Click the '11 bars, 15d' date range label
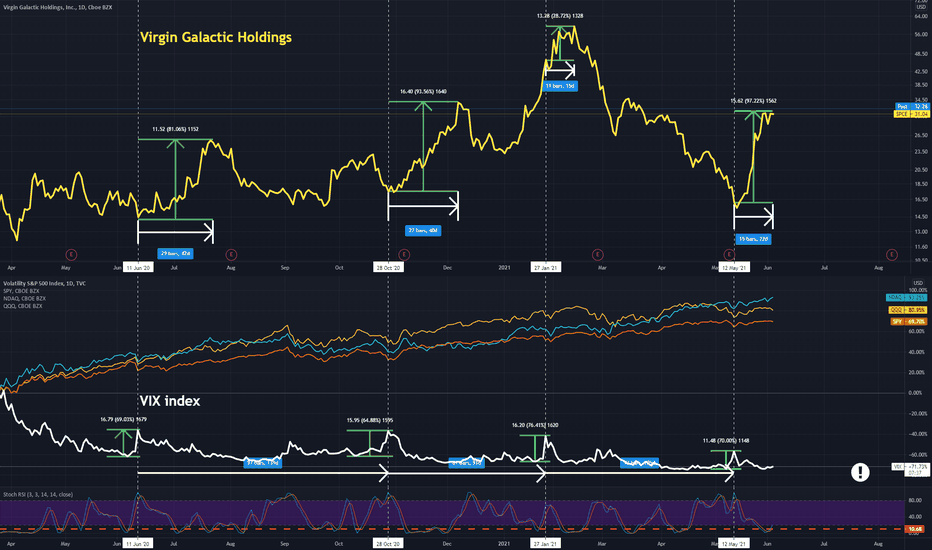The image size is (932, 550). coord(560,86)
